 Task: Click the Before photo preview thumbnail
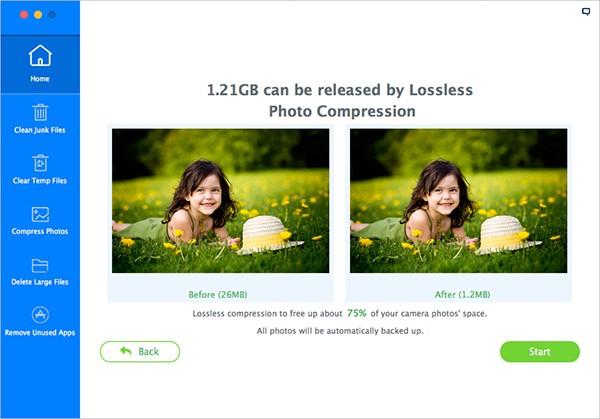coord(220,201)
